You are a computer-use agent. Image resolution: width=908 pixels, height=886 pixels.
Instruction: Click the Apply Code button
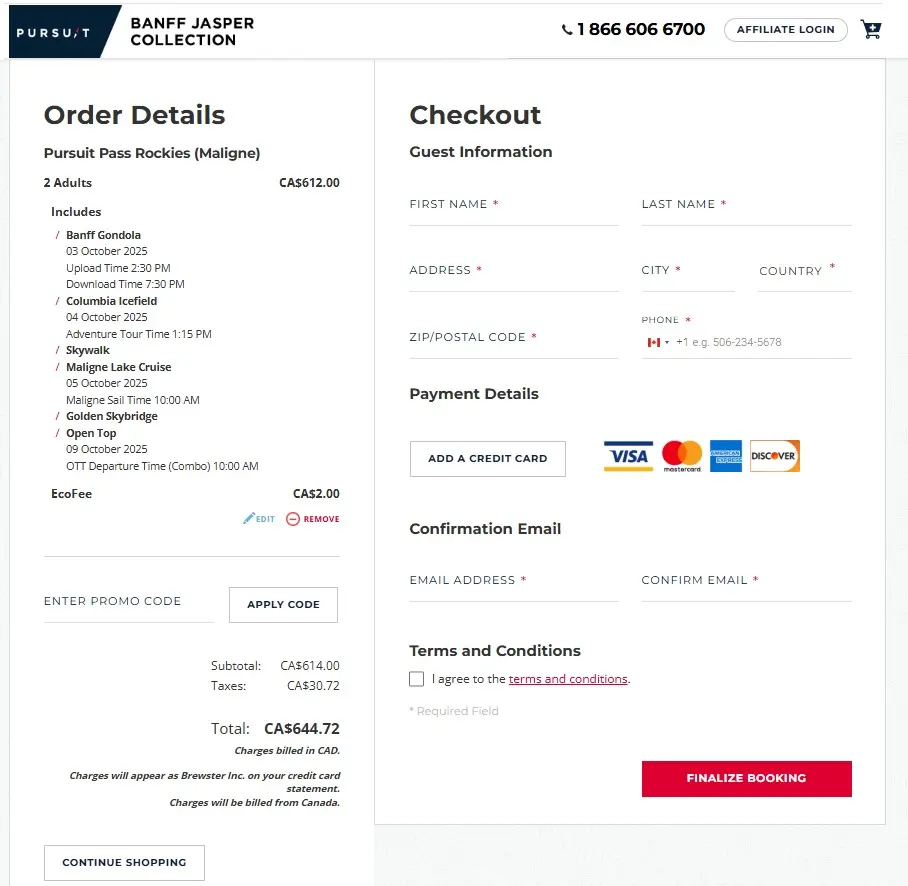pos(283,605)
